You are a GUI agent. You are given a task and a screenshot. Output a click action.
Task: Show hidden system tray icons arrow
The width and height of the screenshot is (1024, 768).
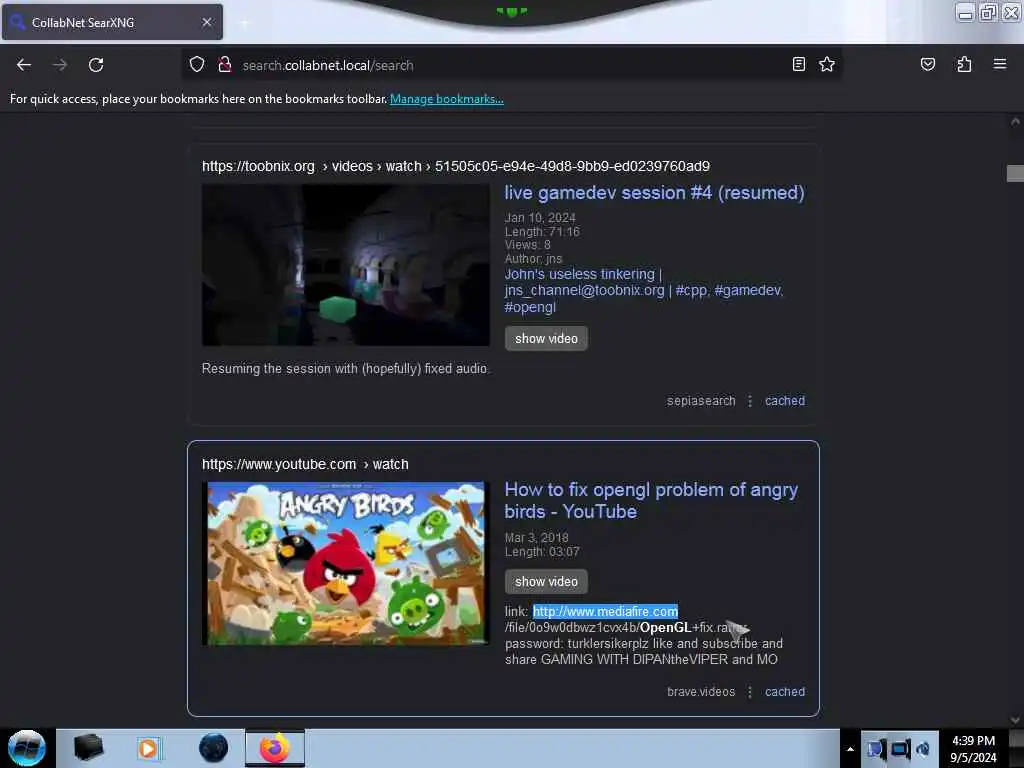click(x=850, y=749)
